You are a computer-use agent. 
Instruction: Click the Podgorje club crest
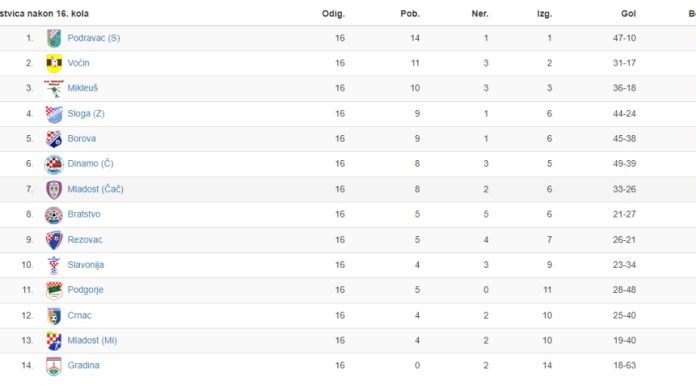54,290
